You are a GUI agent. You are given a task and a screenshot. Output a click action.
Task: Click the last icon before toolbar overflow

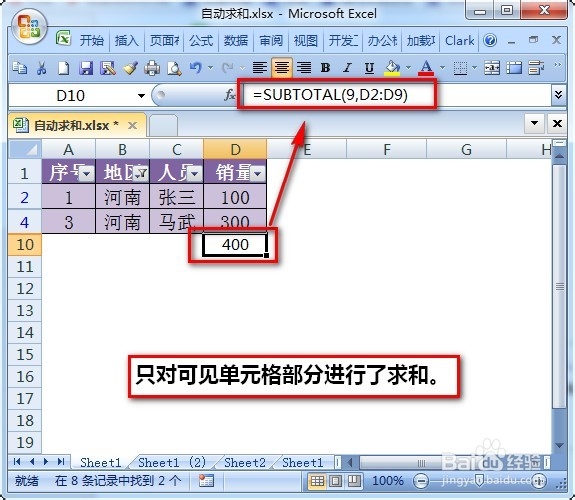coord(536,68)
